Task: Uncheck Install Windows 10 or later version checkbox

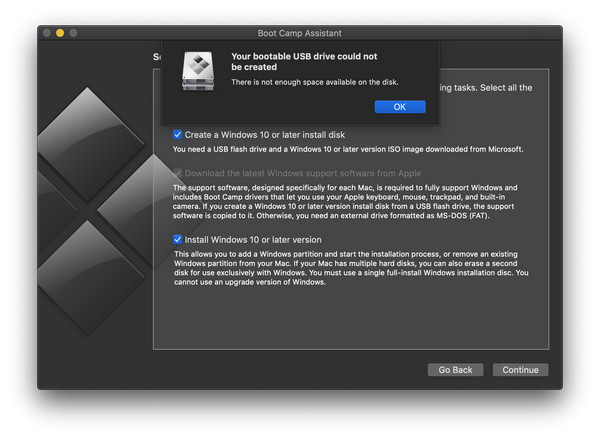Action: click(177, 240)
